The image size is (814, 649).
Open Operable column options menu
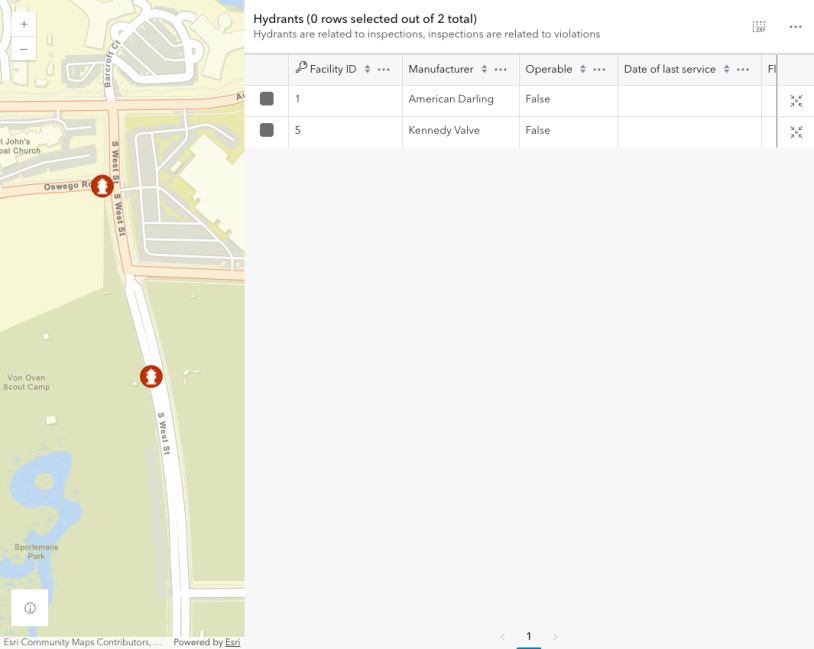coord(600,69)
